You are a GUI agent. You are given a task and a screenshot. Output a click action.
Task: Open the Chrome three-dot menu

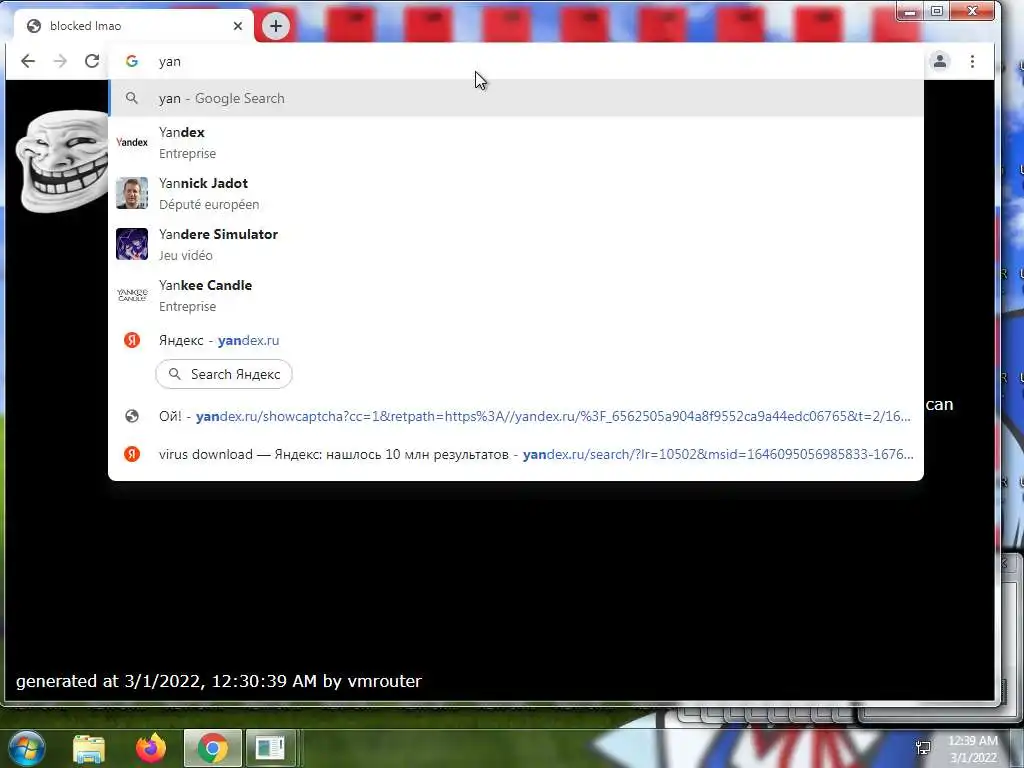(x=972, y=61)
